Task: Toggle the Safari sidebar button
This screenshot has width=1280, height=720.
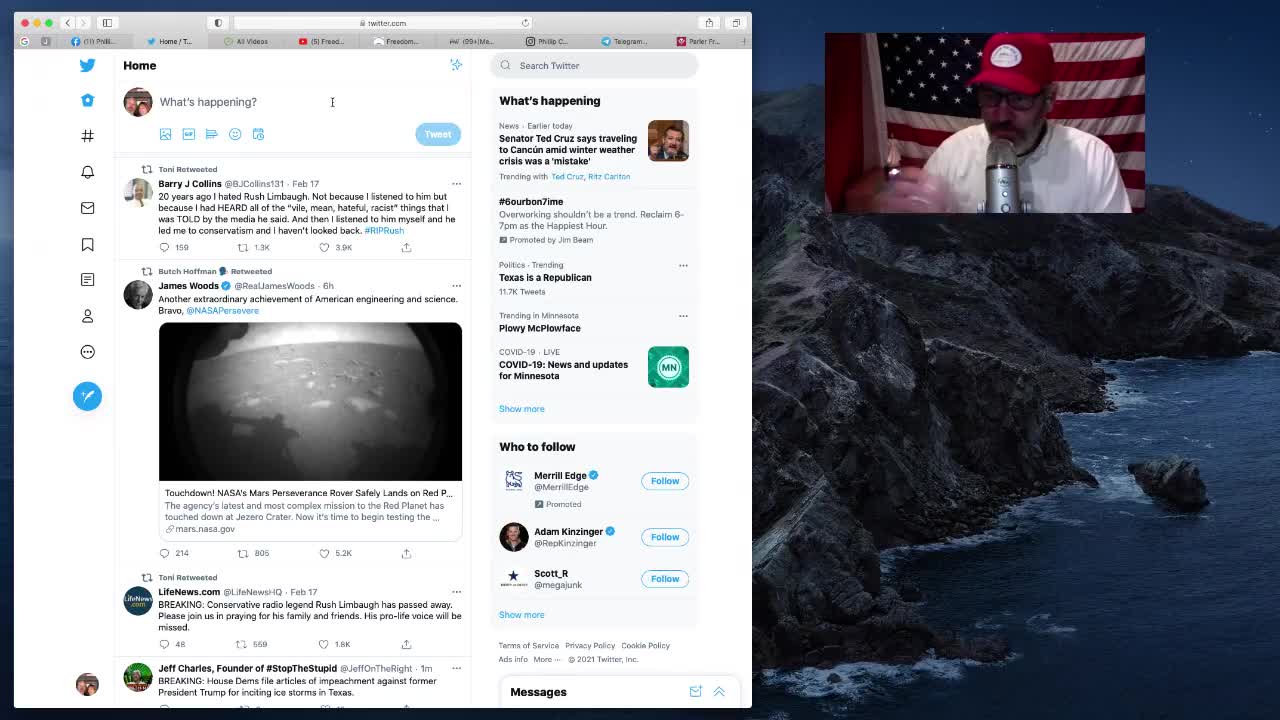Action: coord(107,23)
